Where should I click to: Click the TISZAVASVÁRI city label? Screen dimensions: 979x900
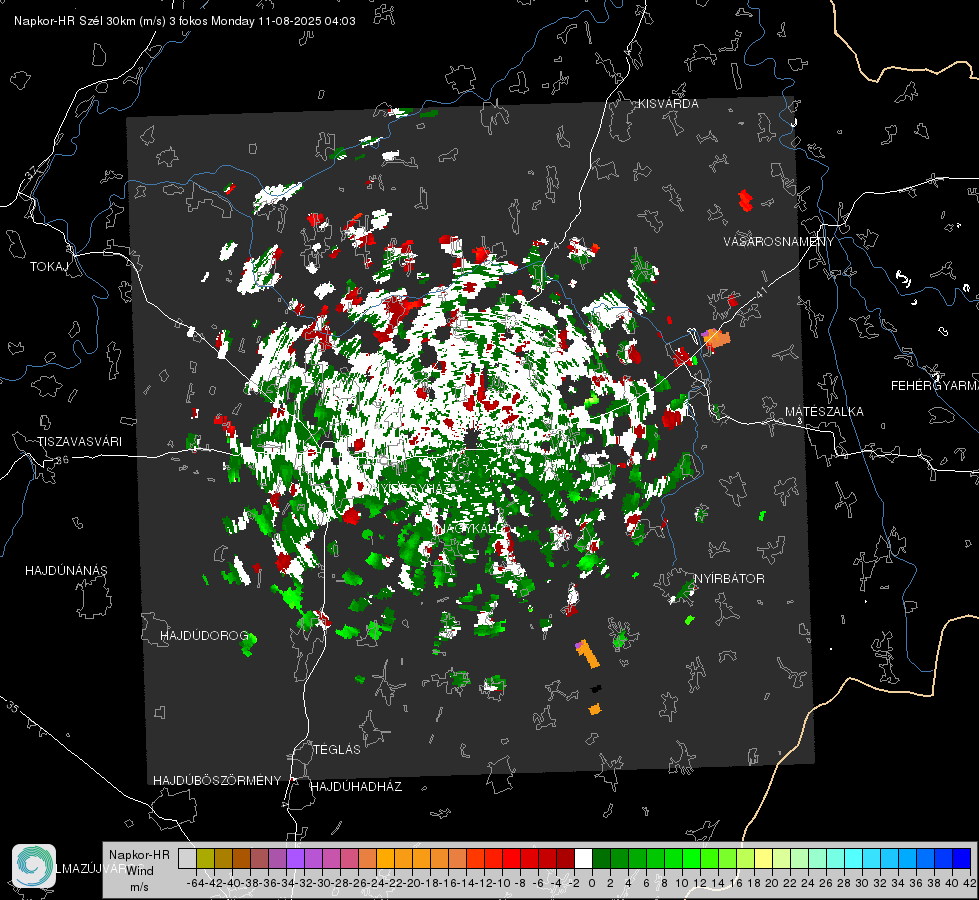pos(79,442)
